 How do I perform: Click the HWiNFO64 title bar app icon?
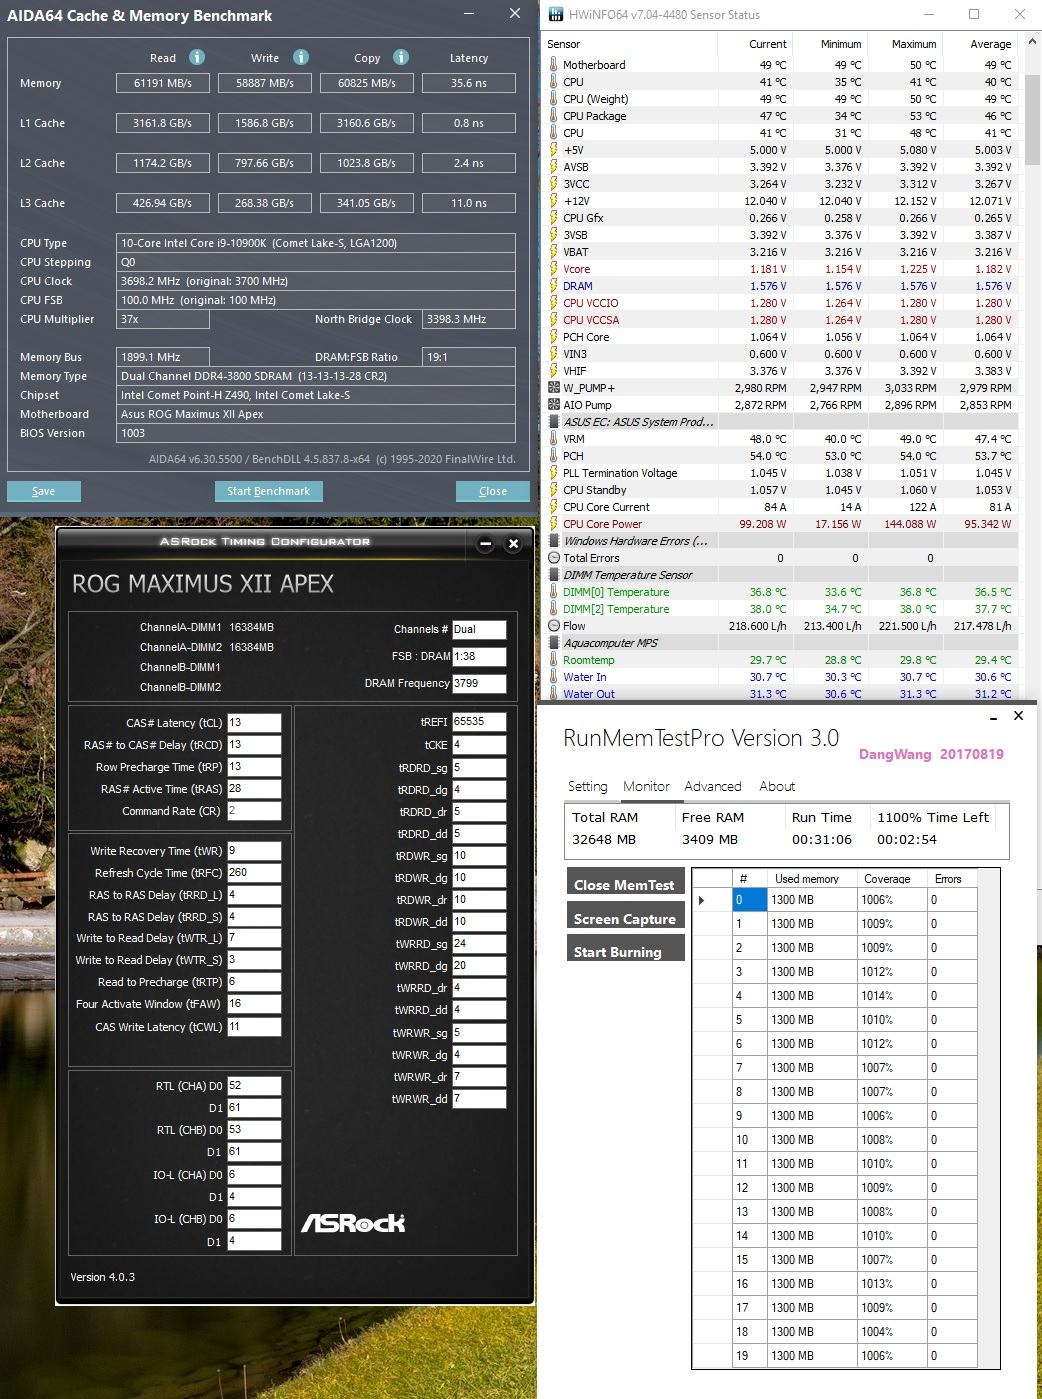coord(554,14)
